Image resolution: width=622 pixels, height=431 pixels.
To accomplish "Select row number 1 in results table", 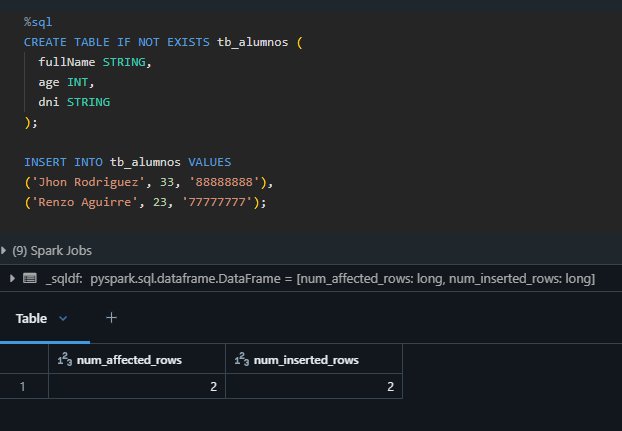I will tap(23, 386).
